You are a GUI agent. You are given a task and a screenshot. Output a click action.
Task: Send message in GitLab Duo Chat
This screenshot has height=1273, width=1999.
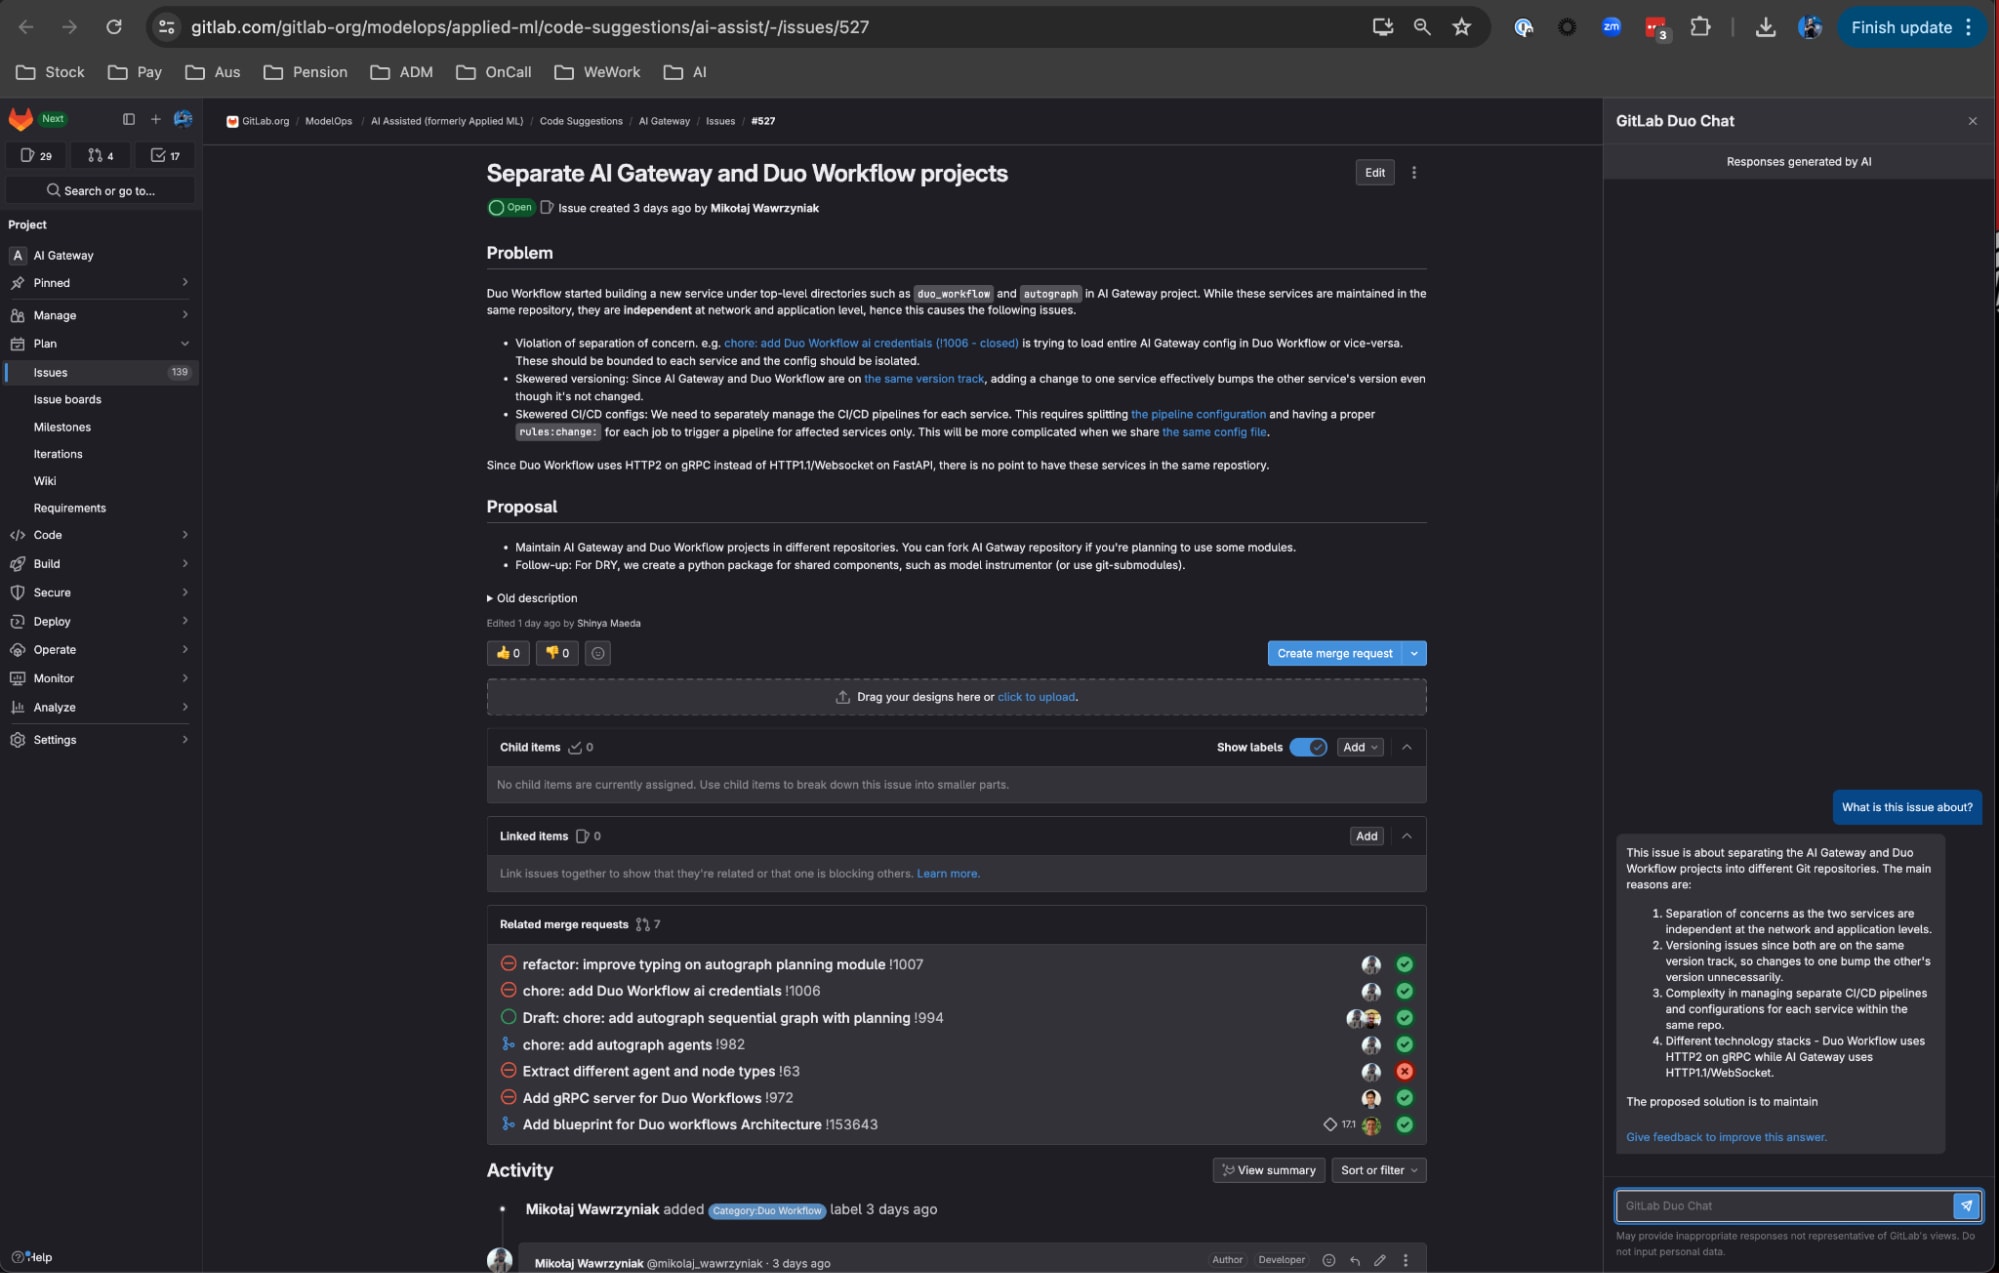pyautogui.click(x=1966, y=1206)
